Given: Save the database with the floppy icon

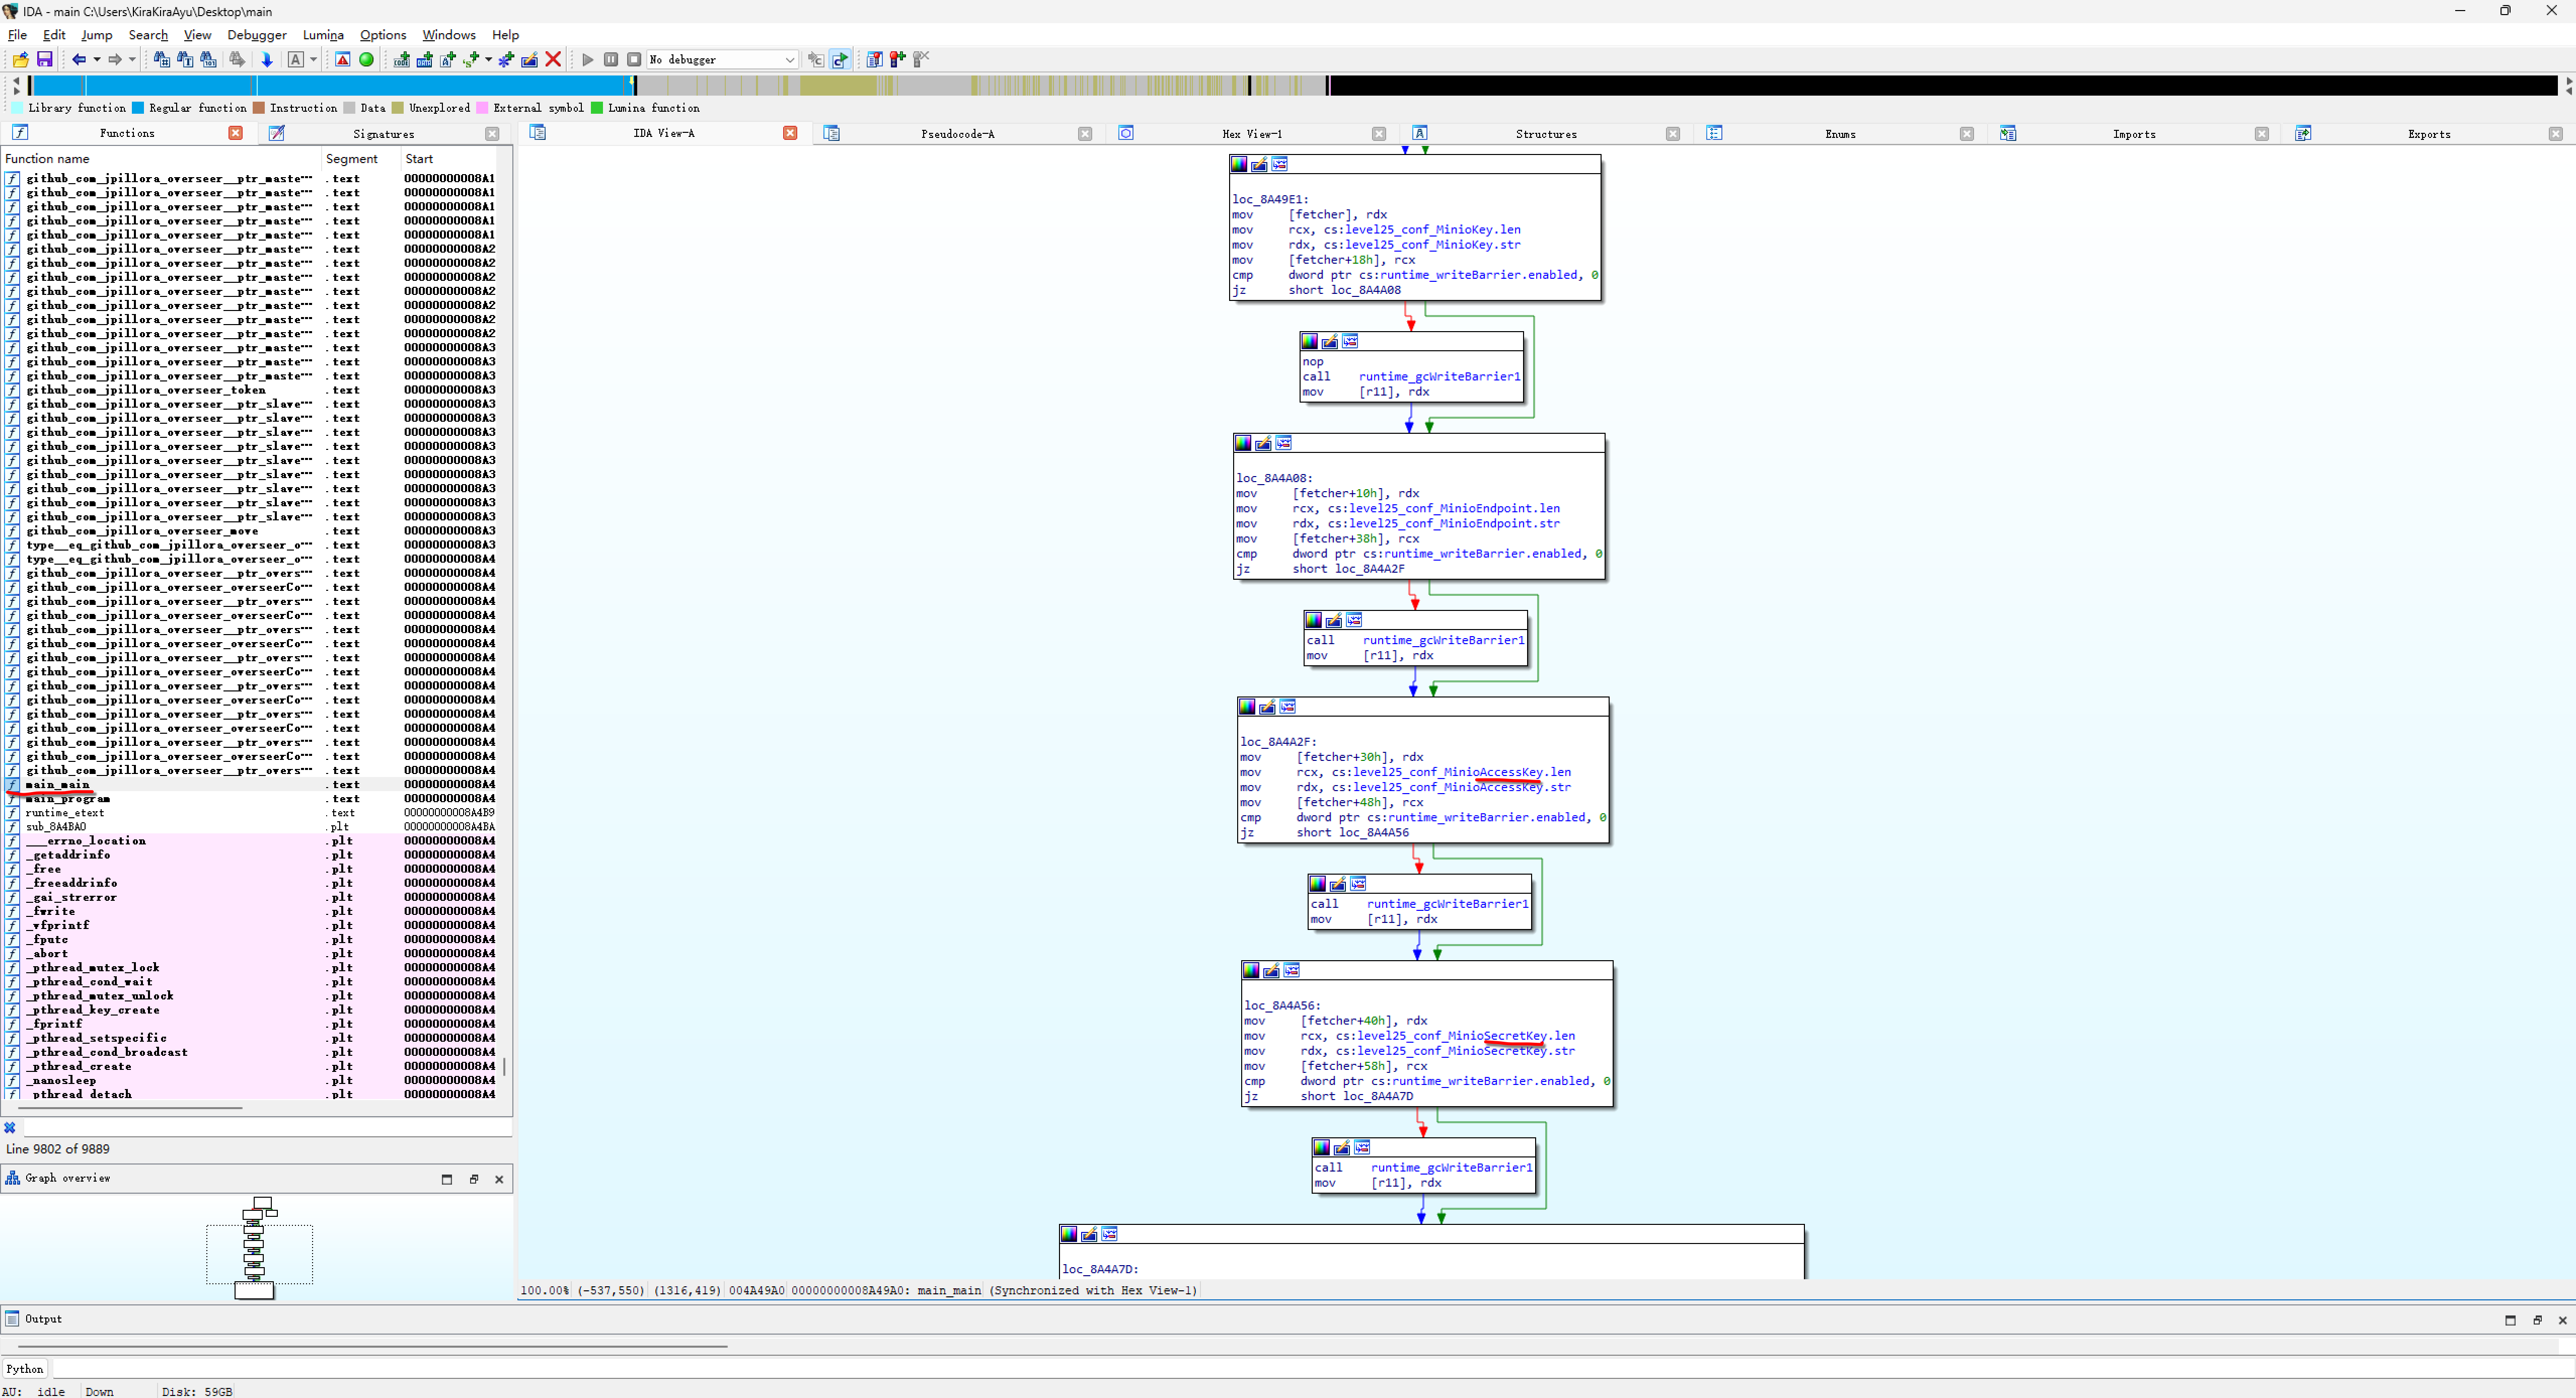Looking at the screenshot, I should coord(44,60).
